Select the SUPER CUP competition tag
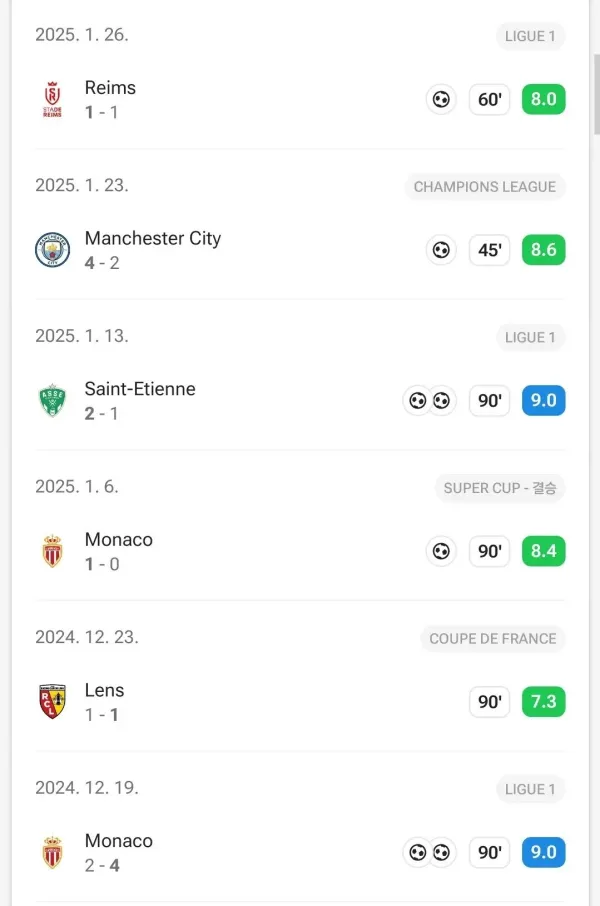 click(x=501, y=488)
